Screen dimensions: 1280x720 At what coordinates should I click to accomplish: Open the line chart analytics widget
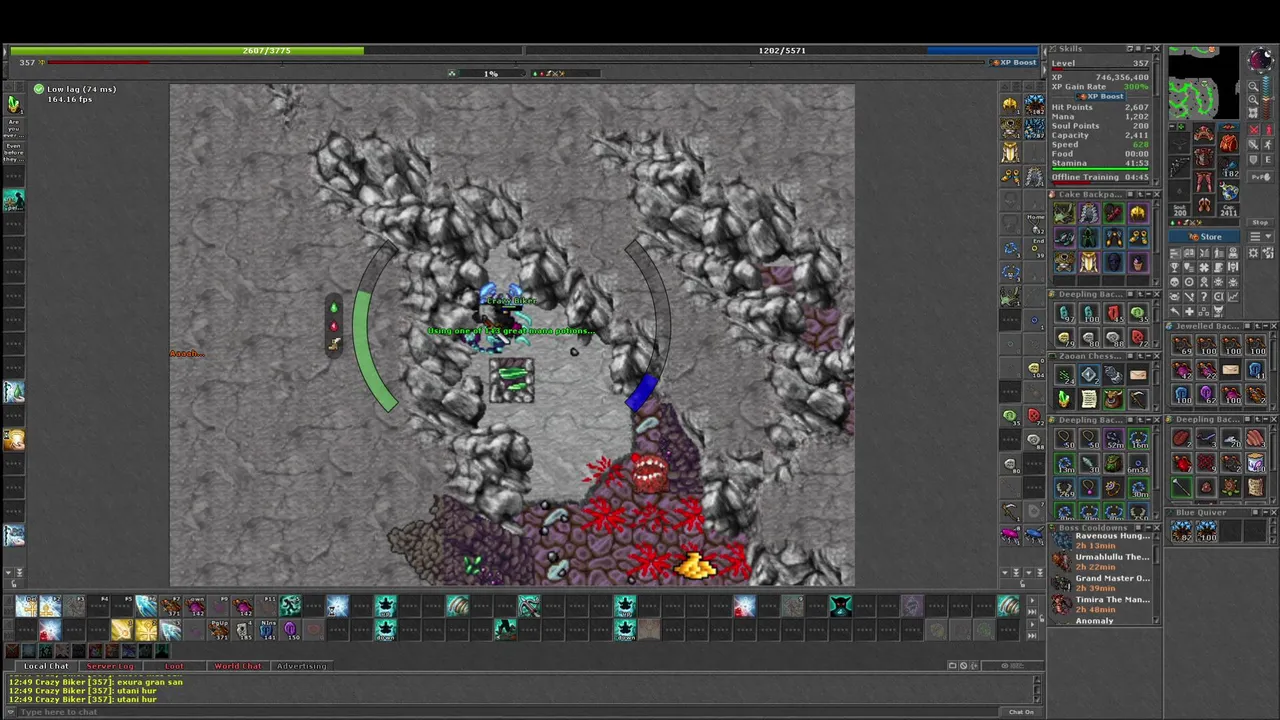1233,296
